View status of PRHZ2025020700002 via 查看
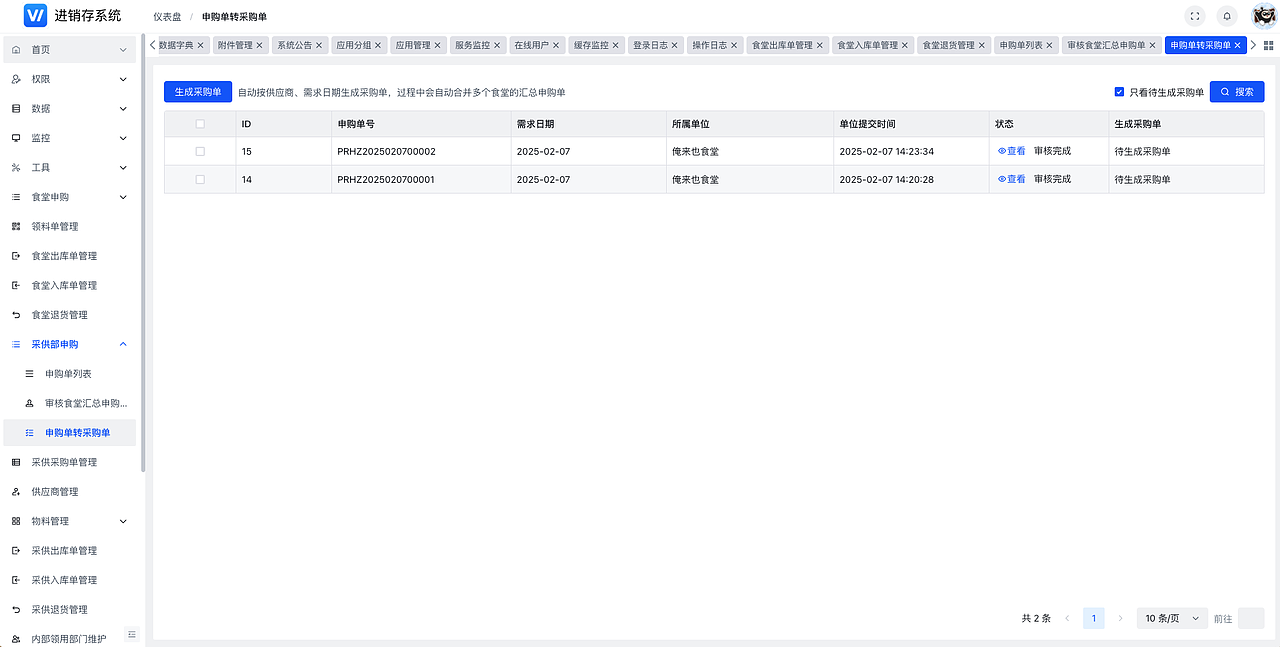1280x647 pixels. click(1012, 151)
